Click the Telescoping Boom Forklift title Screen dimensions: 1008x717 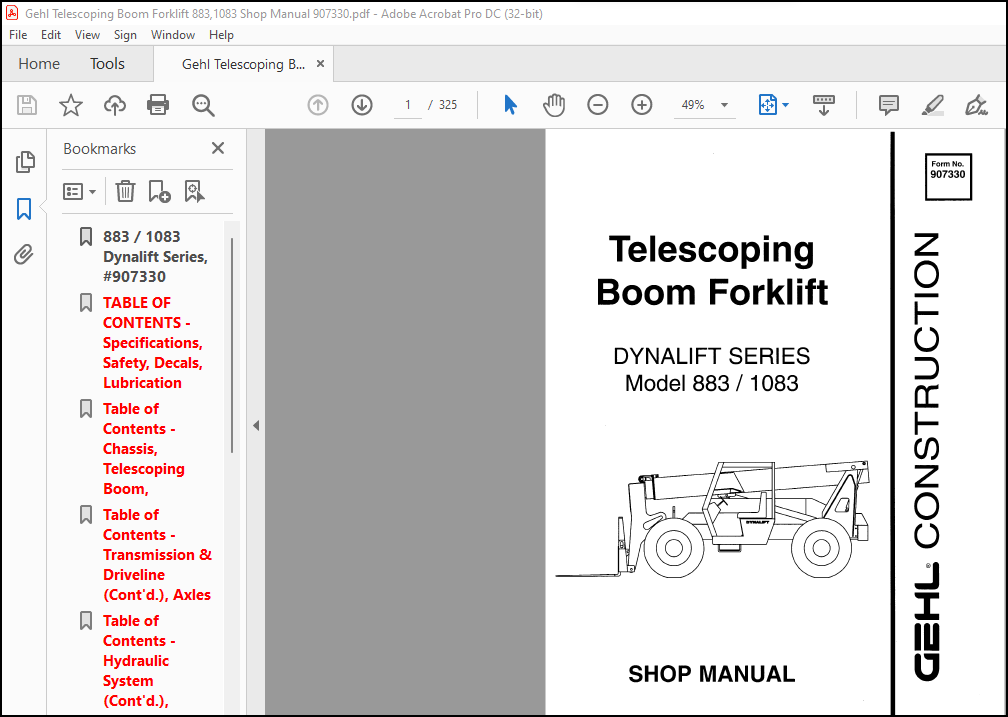pyautogui.click(x=712, y=270)
